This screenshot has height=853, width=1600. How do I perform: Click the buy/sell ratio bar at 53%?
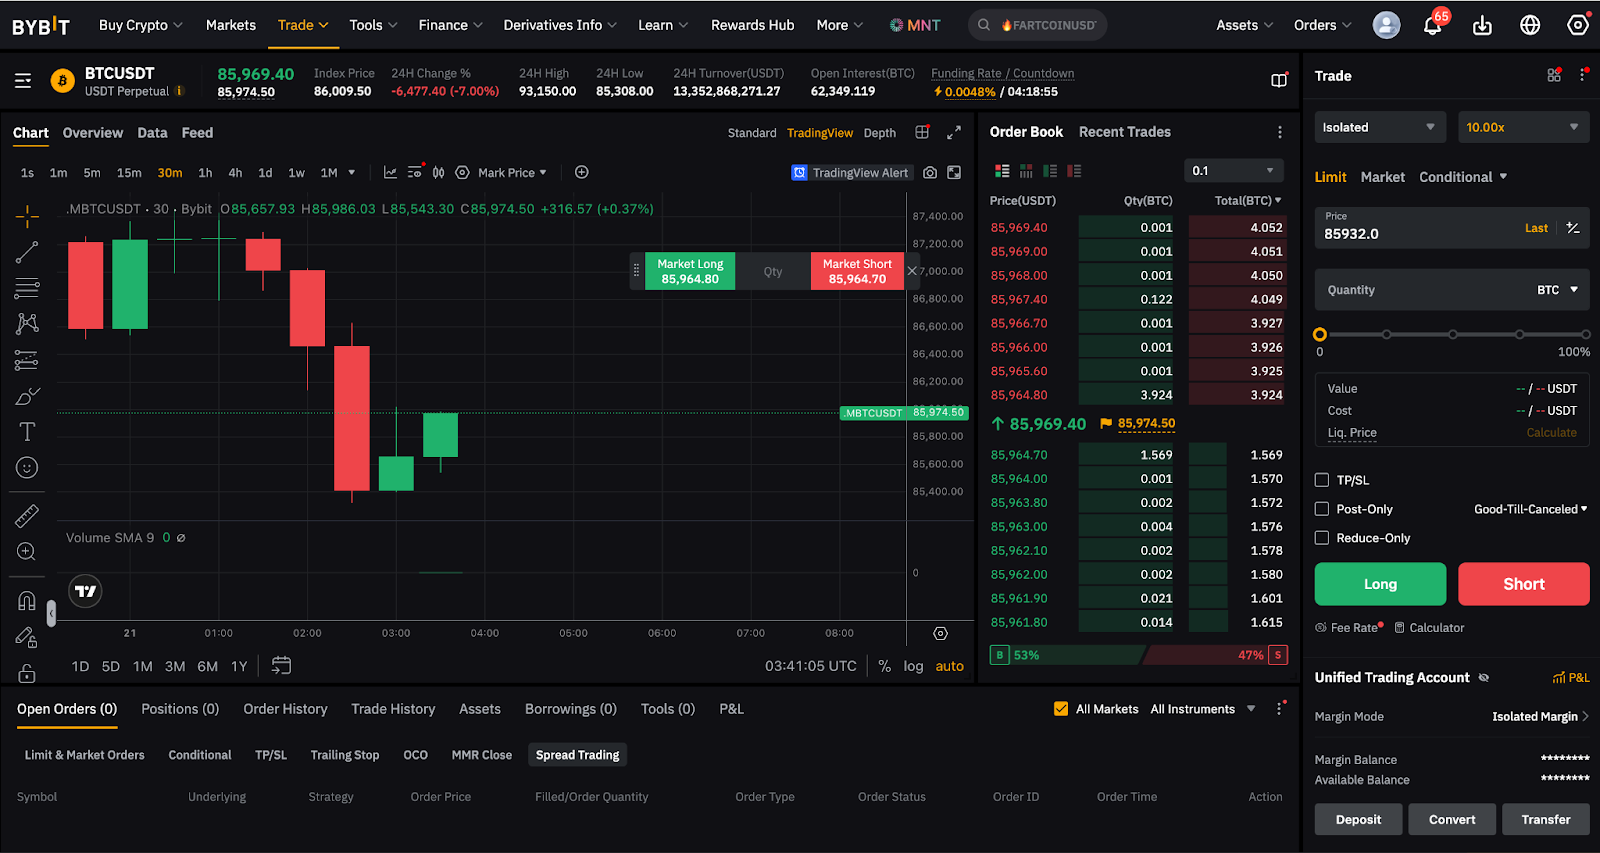point(1067,655)
